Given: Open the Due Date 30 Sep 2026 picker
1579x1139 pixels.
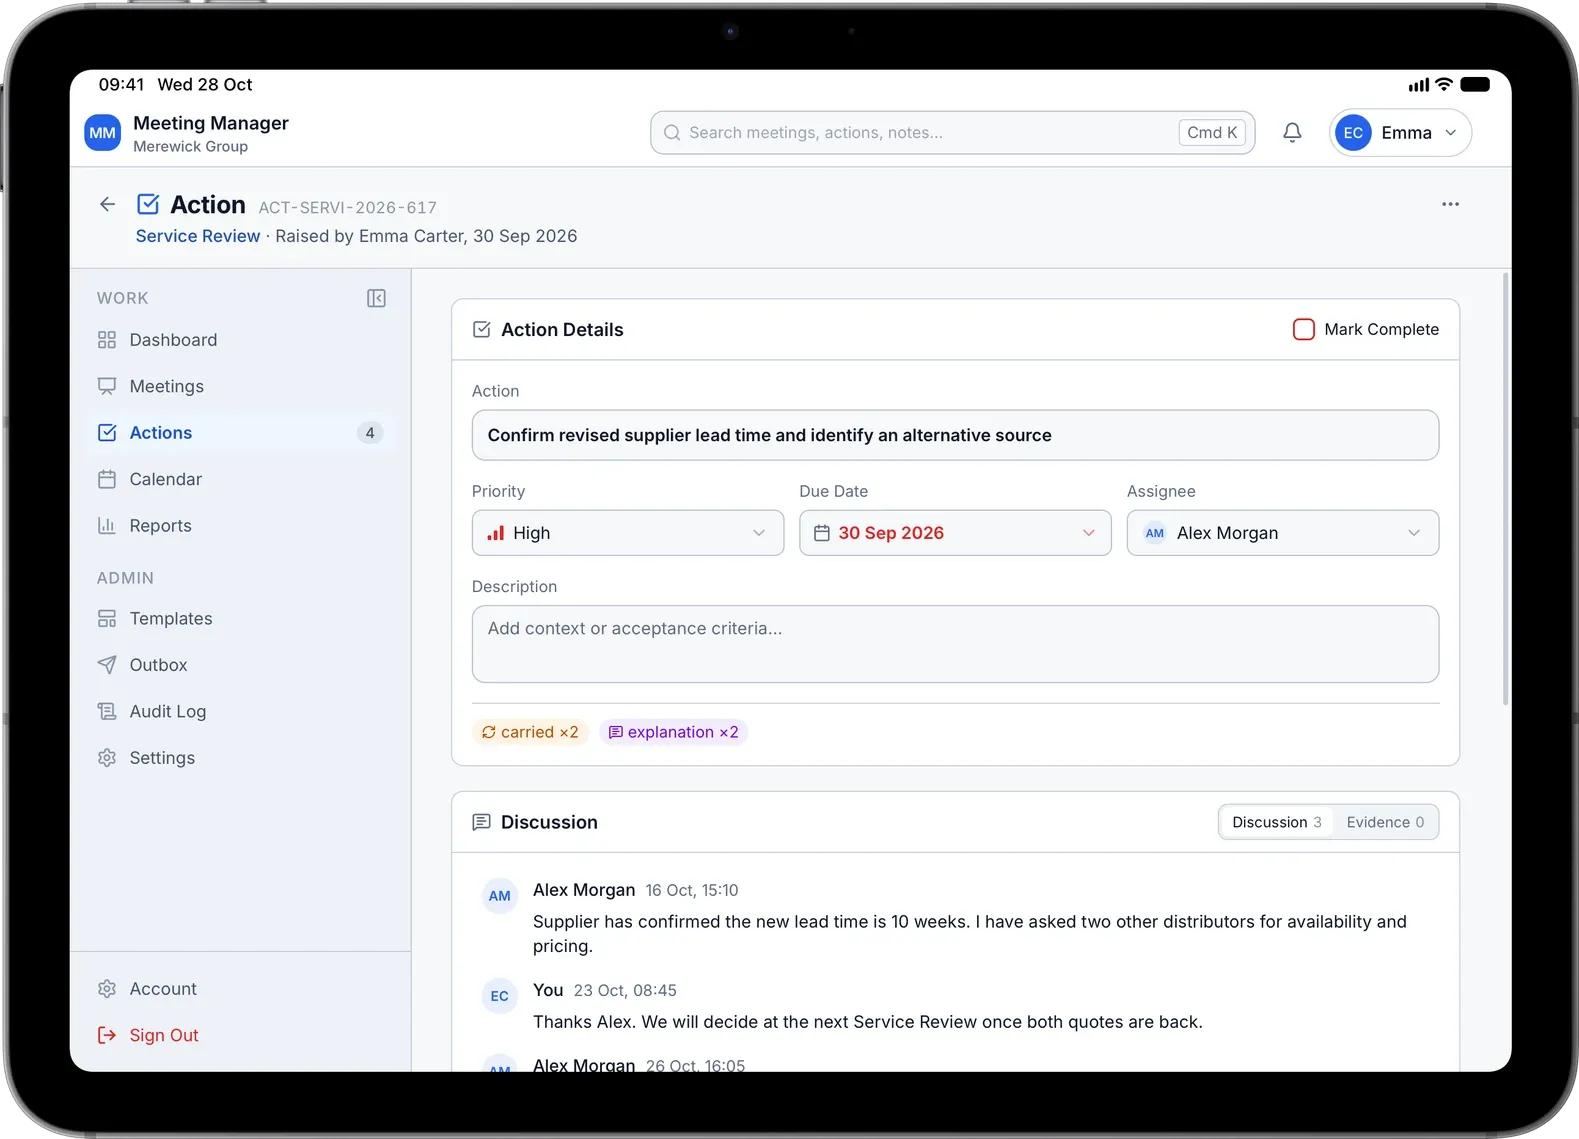Looking at the screenshot, I should point(955,533).
